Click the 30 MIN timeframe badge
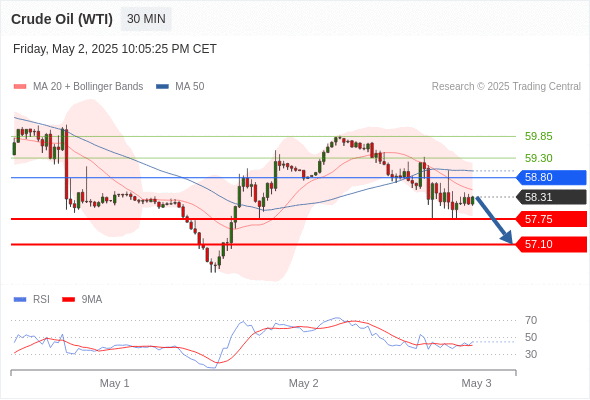The image size is (590, 400). [146, 19]
